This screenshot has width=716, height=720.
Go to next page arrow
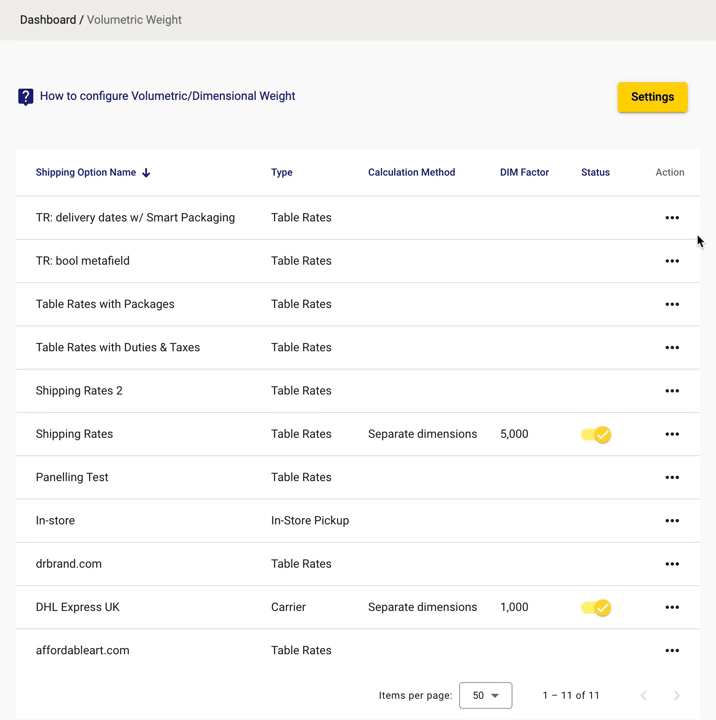tap(677, 695)
